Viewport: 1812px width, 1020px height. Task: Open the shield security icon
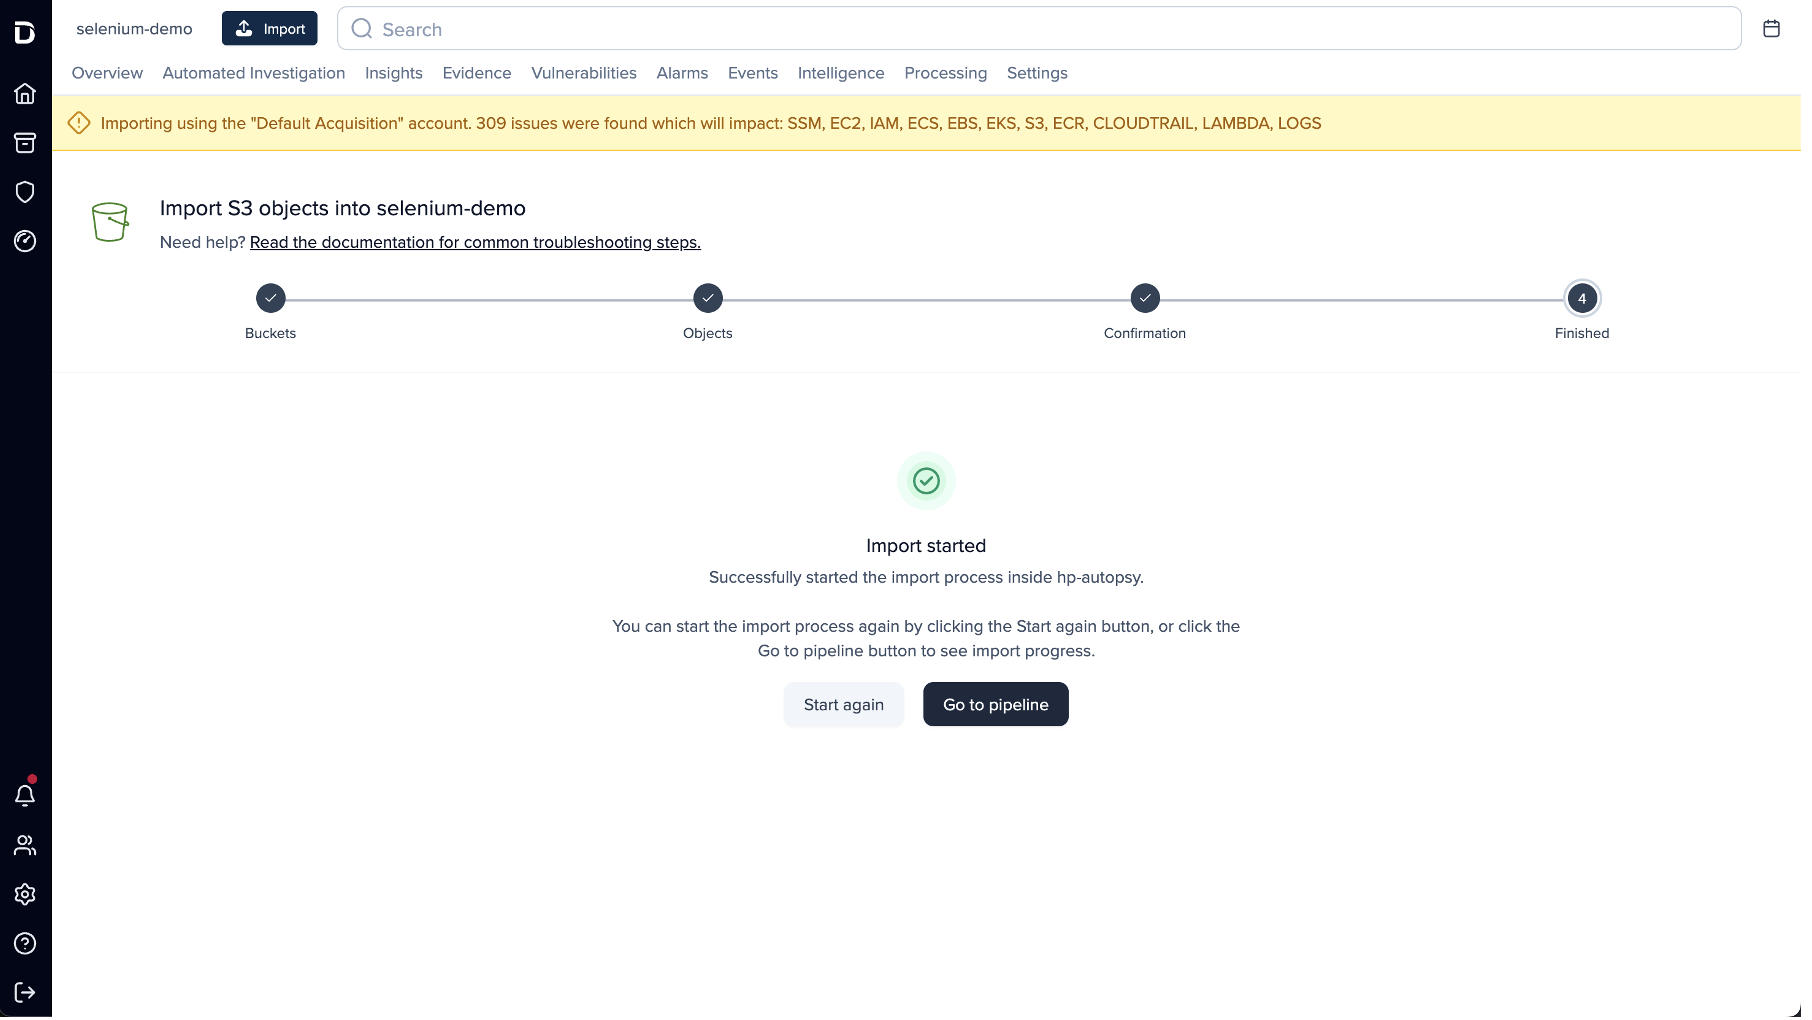point(25,191)
